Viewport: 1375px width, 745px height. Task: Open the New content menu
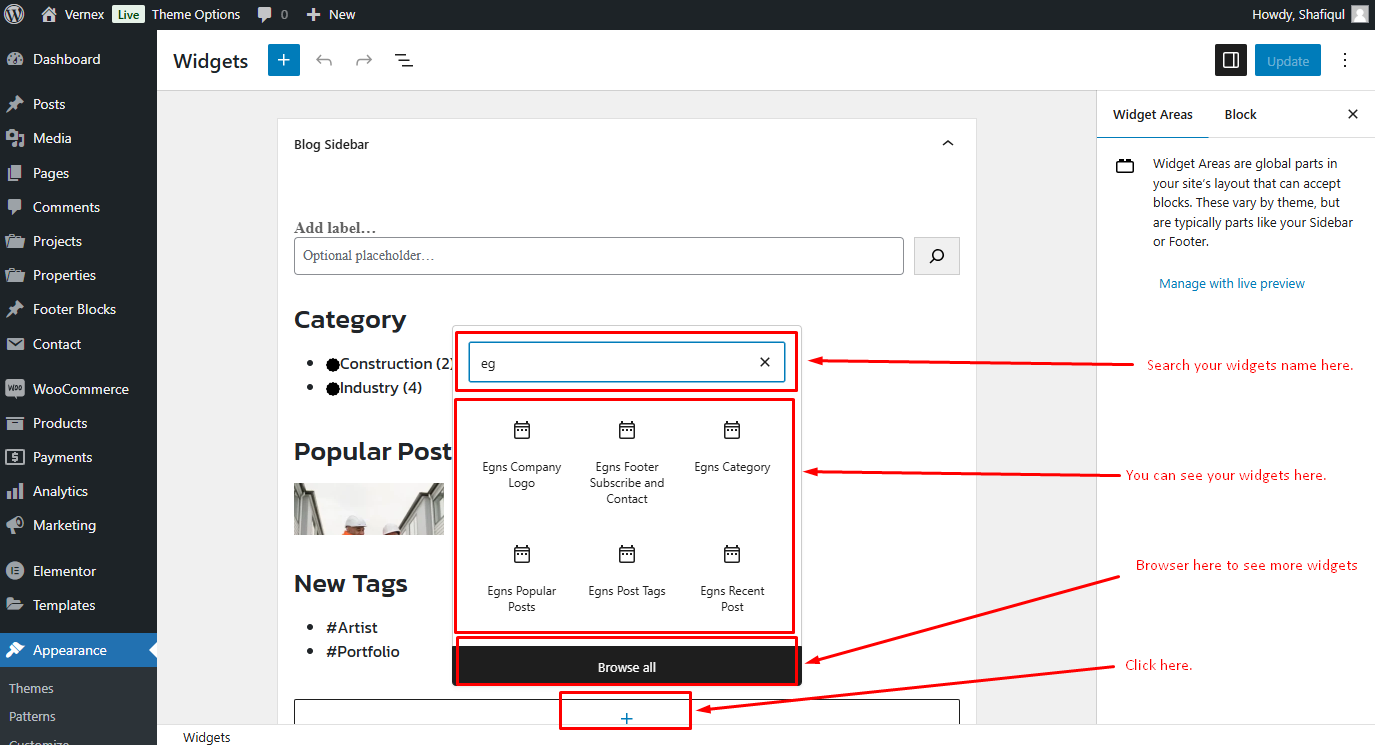click(x=331, y=14)
